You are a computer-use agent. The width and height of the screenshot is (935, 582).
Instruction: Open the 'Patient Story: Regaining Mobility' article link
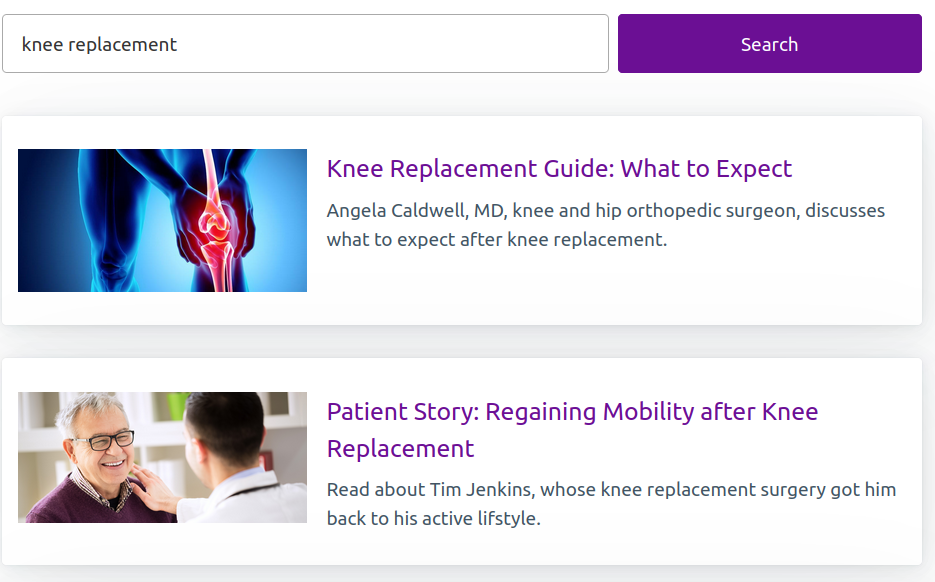point(572,430)
